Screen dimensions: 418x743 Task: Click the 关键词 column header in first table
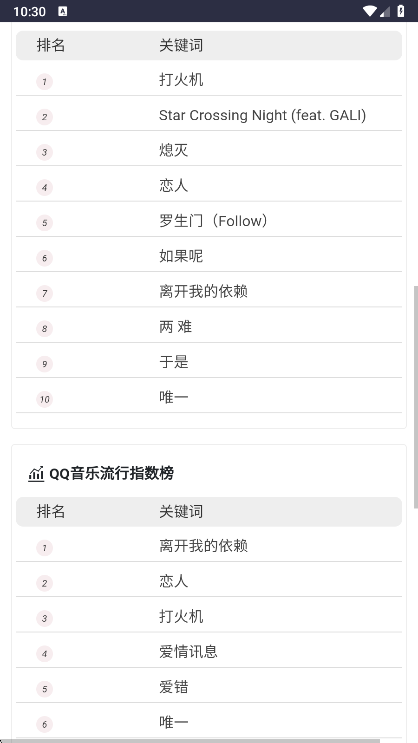click(181, 45)
